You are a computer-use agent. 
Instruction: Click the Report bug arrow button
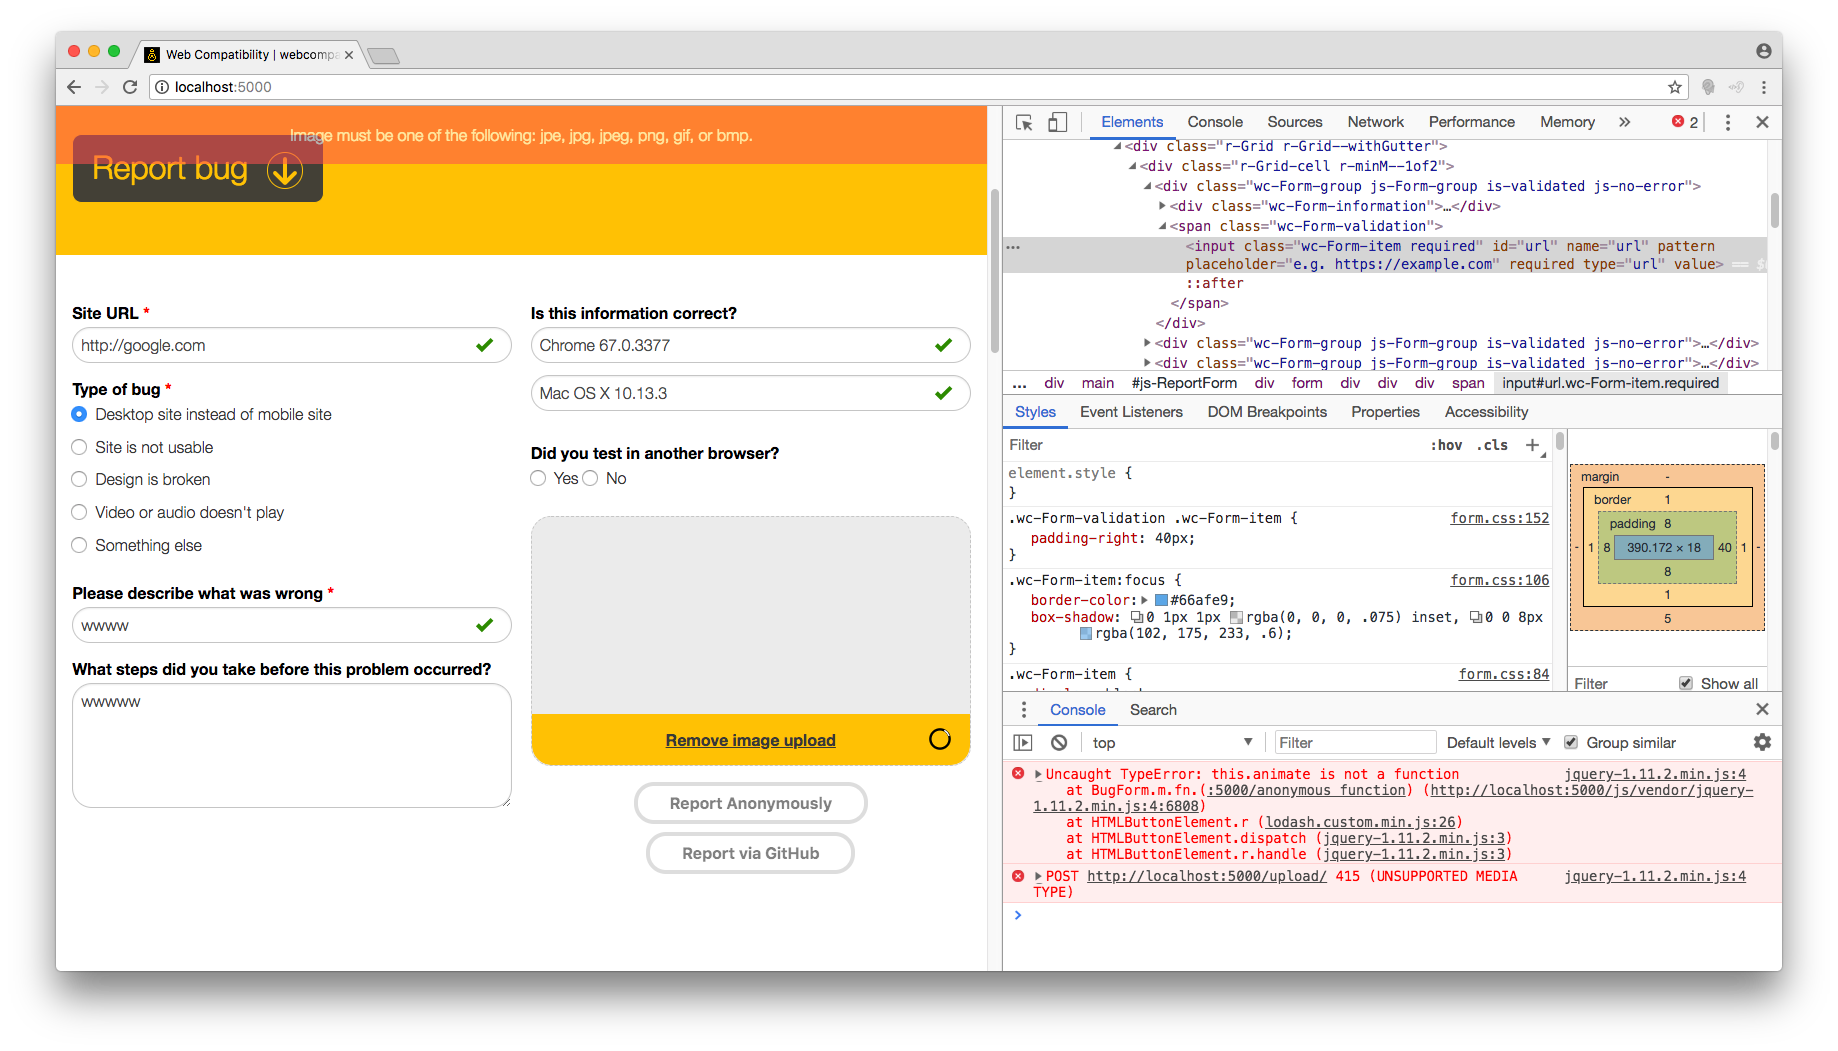[x=198, y=169]
